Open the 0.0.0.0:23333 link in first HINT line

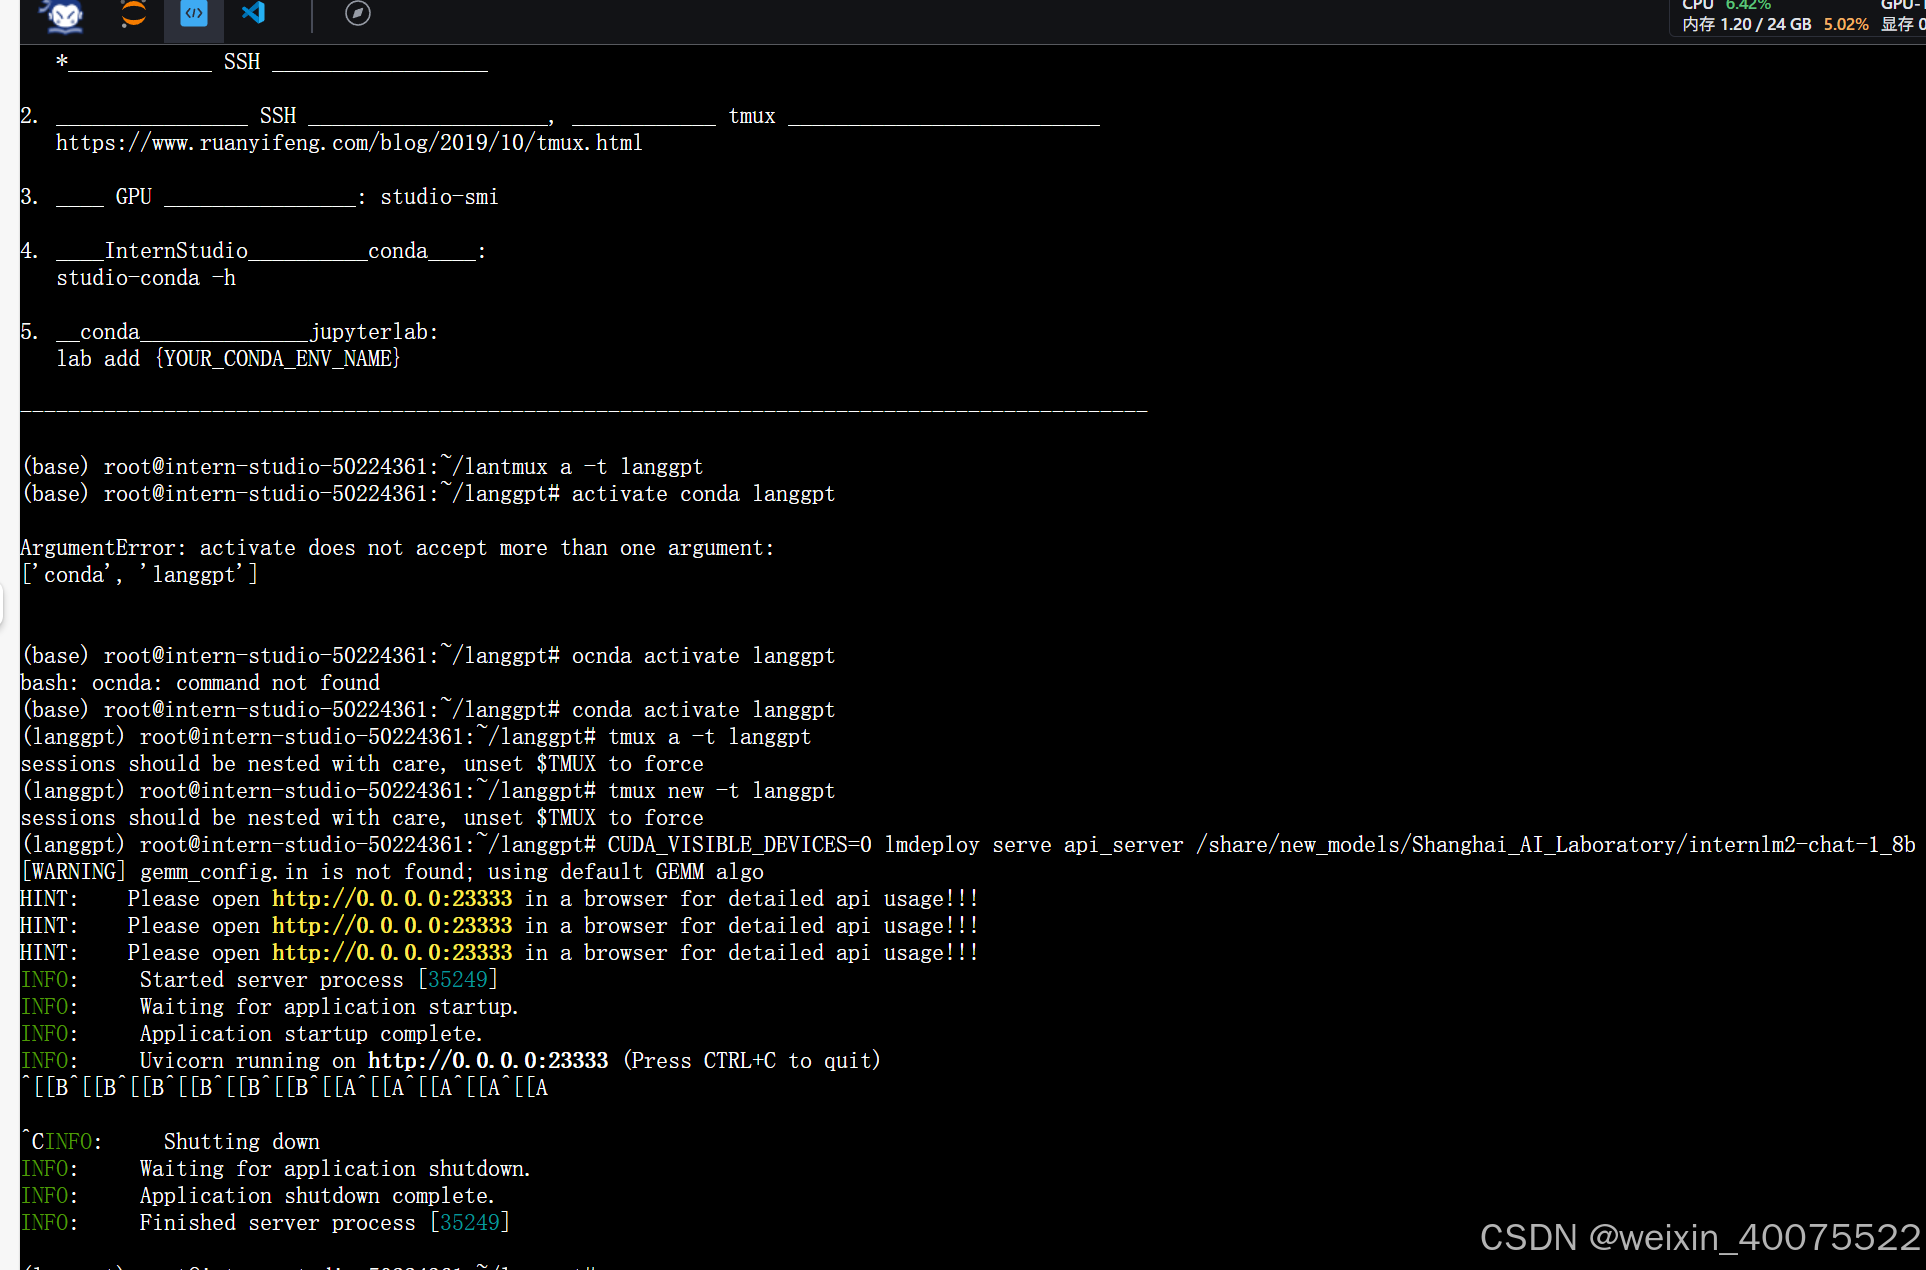[392, 899]
